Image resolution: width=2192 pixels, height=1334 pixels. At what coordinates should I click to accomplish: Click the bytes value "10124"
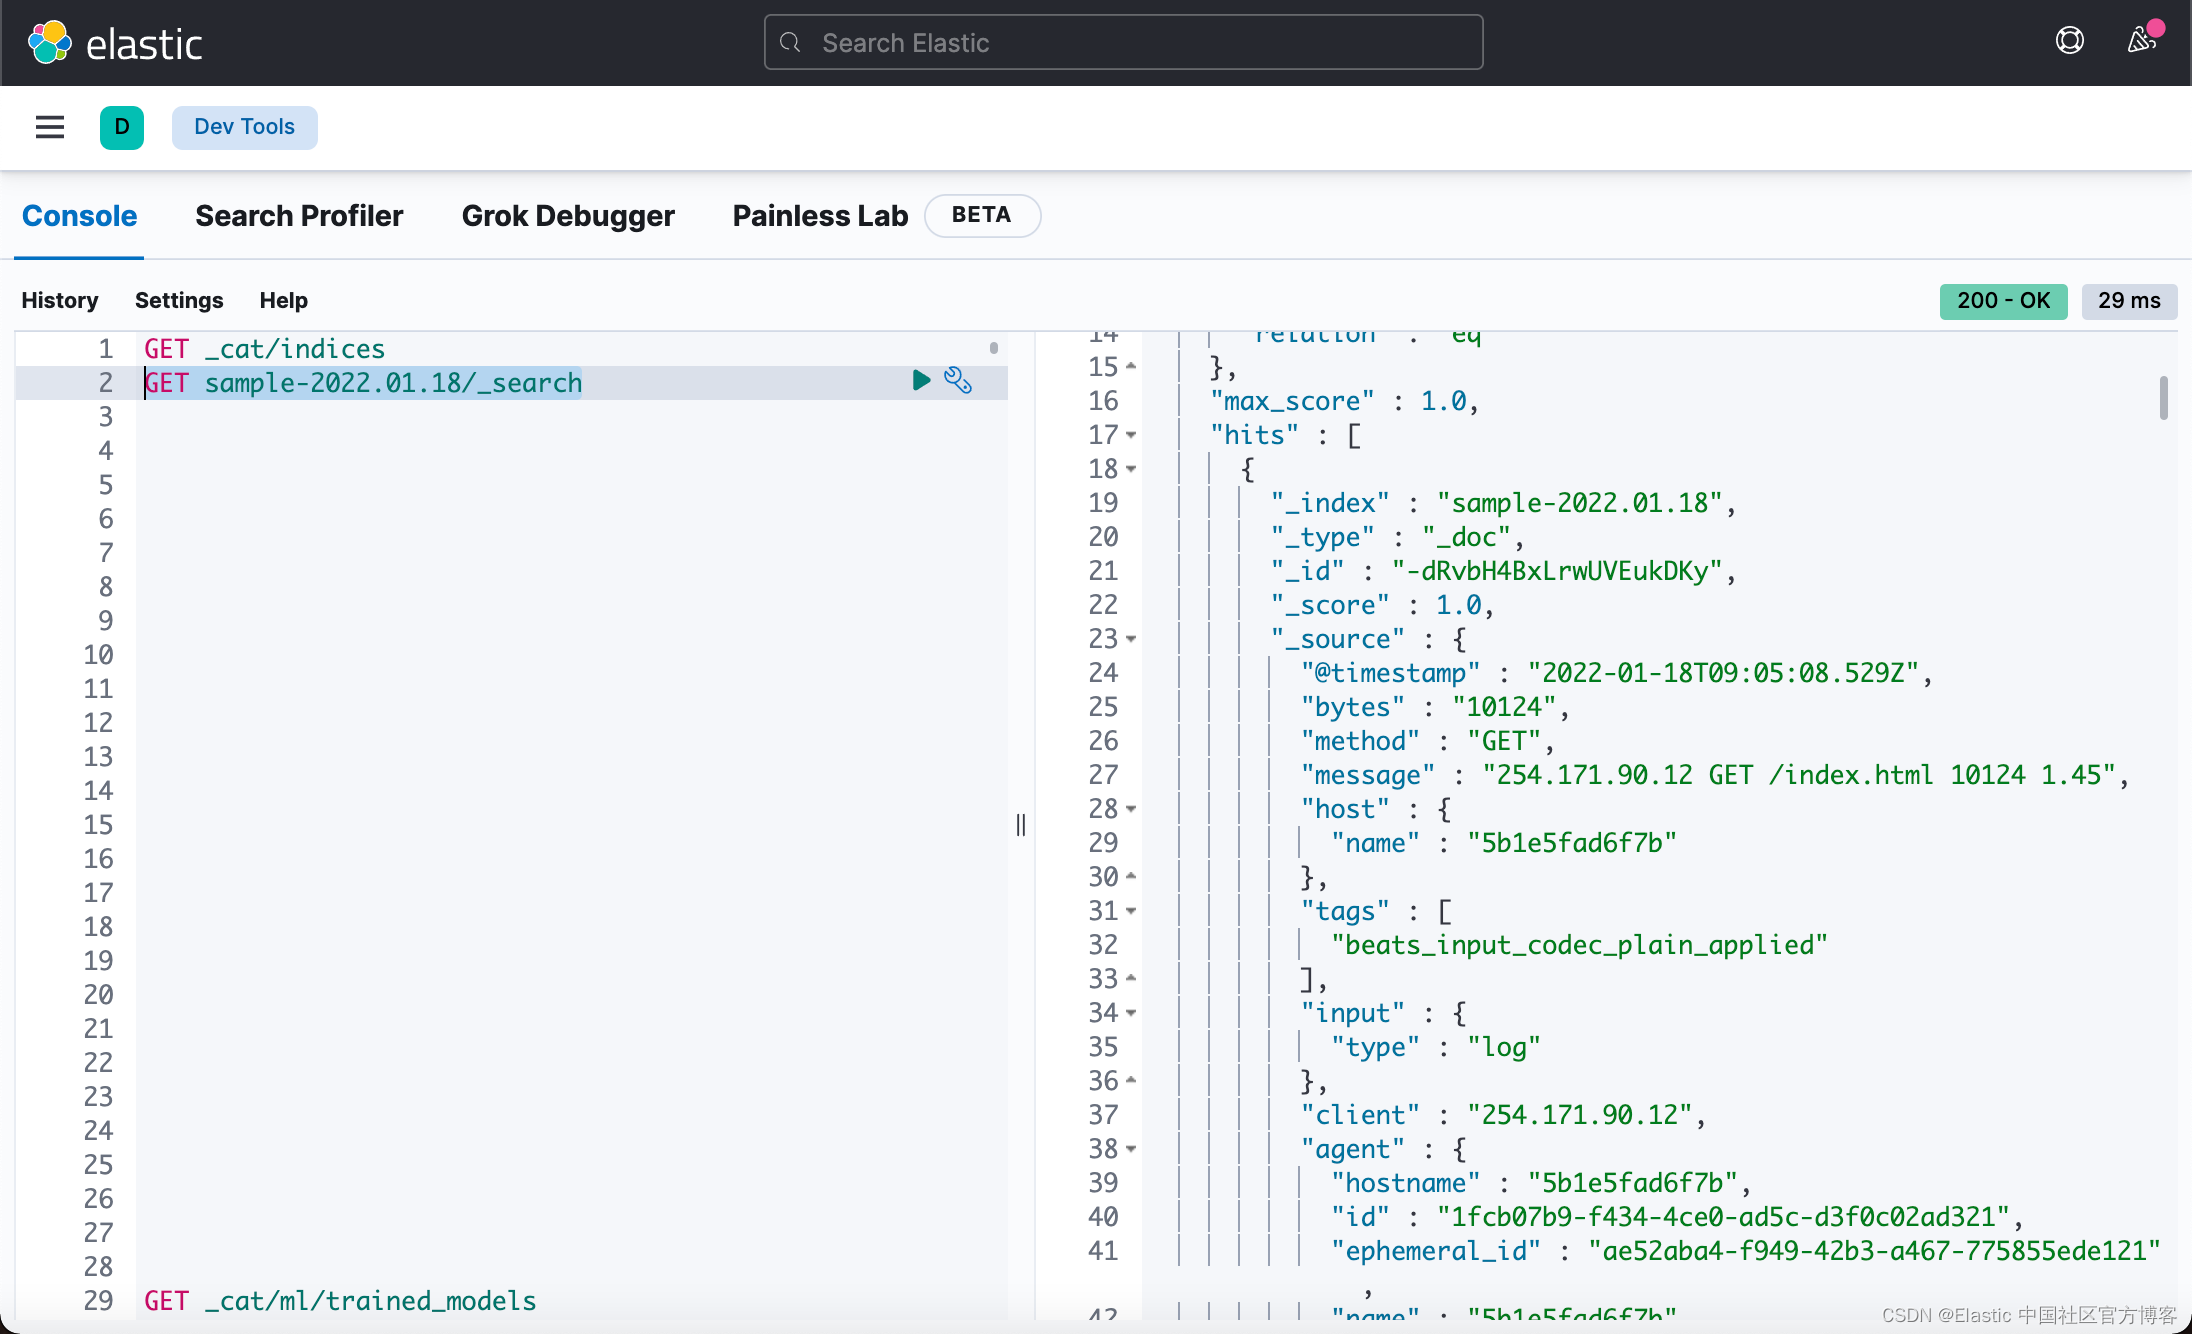tap(1503, 707)
